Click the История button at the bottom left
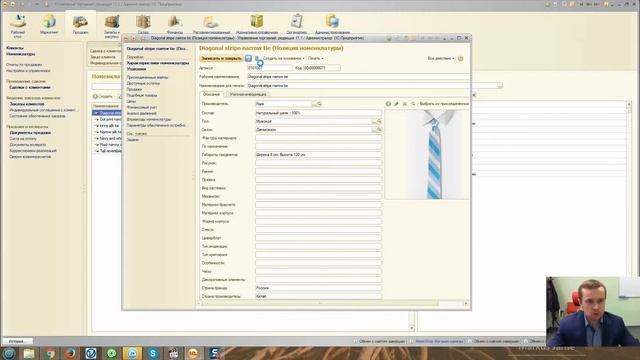Viewport: 640px width, 360px height. (x=17, y=341)
